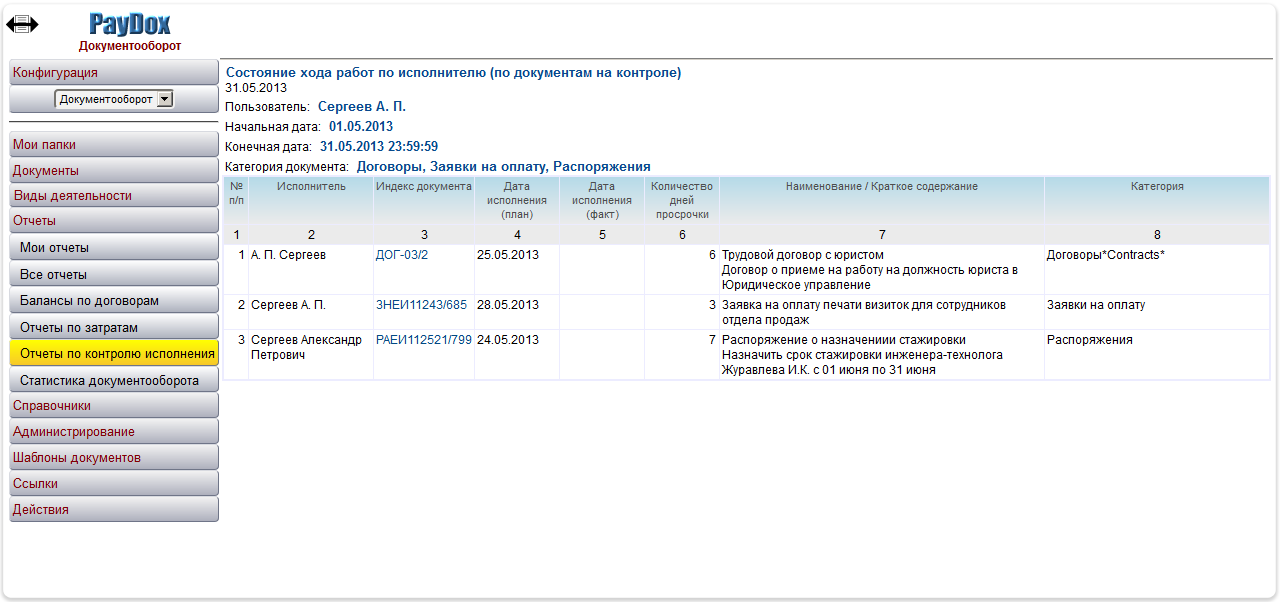Viewport: 1280px width, 602px height.
Task: Open the Конфигурация menu section
Action: [x=113, y=73]
